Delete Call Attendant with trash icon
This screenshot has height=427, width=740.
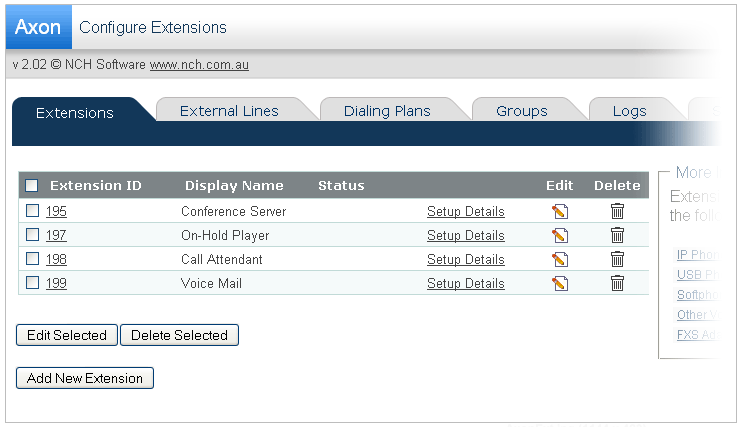click(x=617, y=259)
